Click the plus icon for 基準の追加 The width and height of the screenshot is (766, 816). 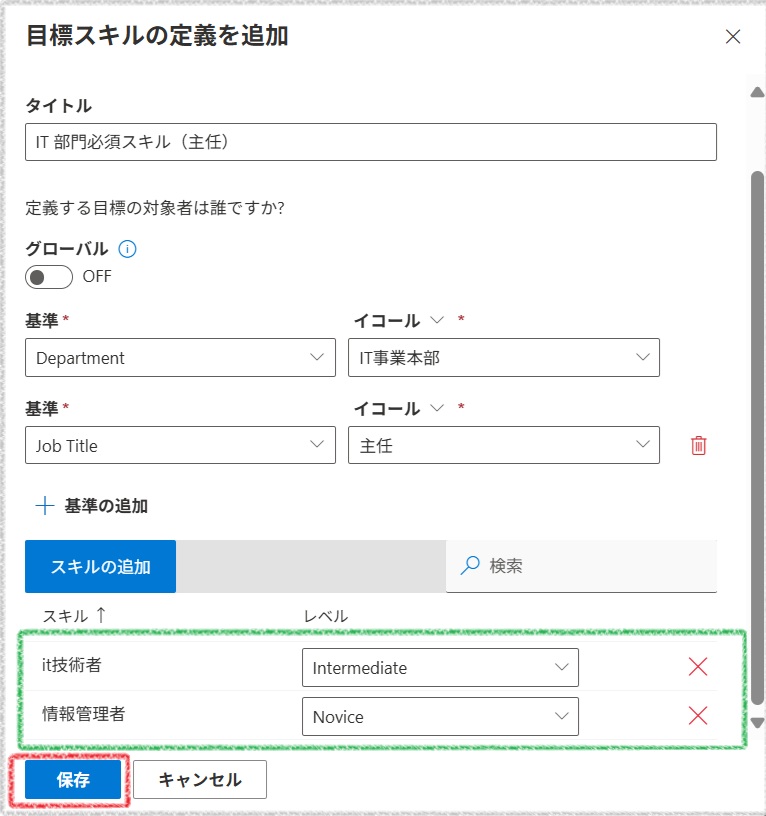pos(45,506)
